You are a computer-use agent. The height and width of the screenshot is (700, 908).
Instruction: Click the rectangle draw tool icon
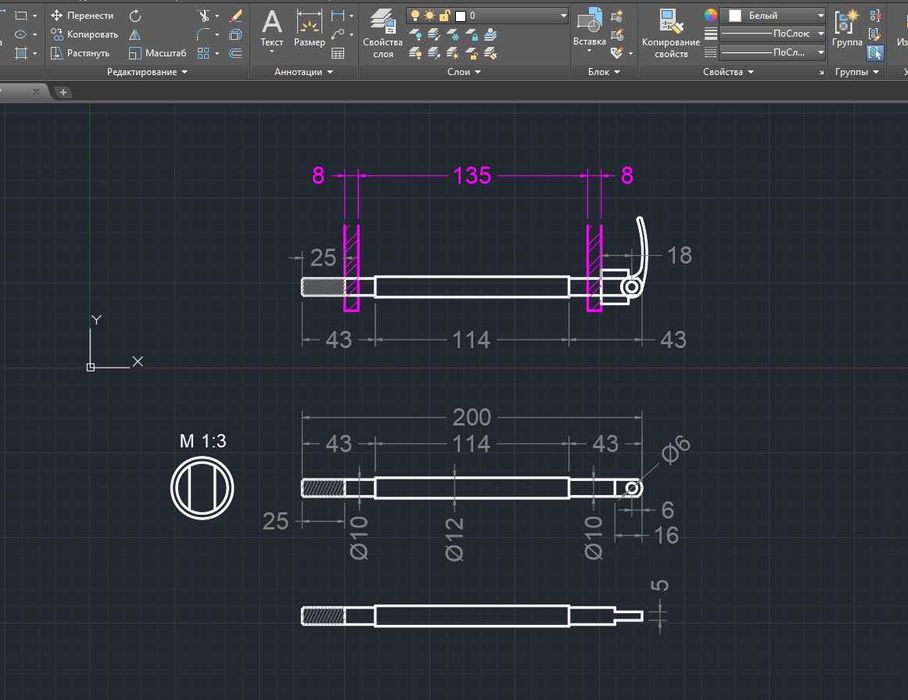pyautogui.click(x=21, y=16)
